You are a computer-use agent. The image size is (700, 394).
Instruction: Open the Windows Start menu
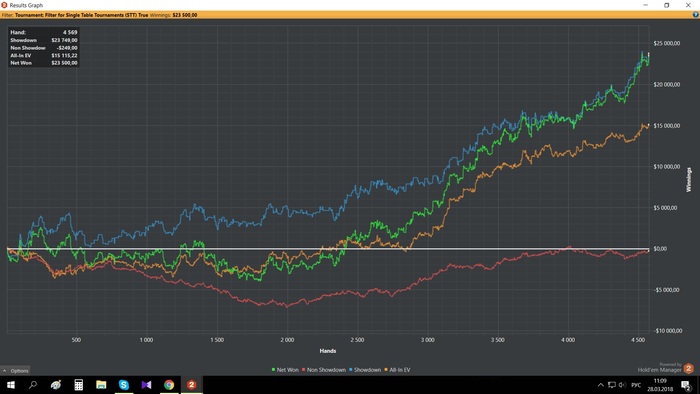point(10,385)
